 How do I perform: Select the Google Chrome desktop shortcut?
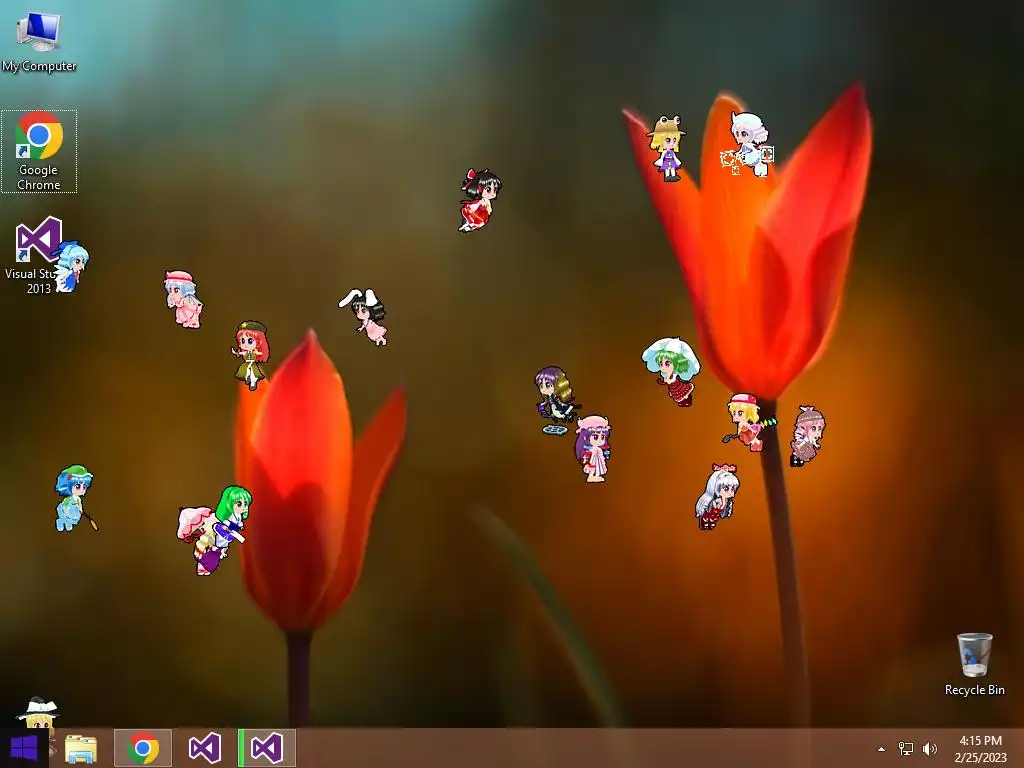click(39, 152)
